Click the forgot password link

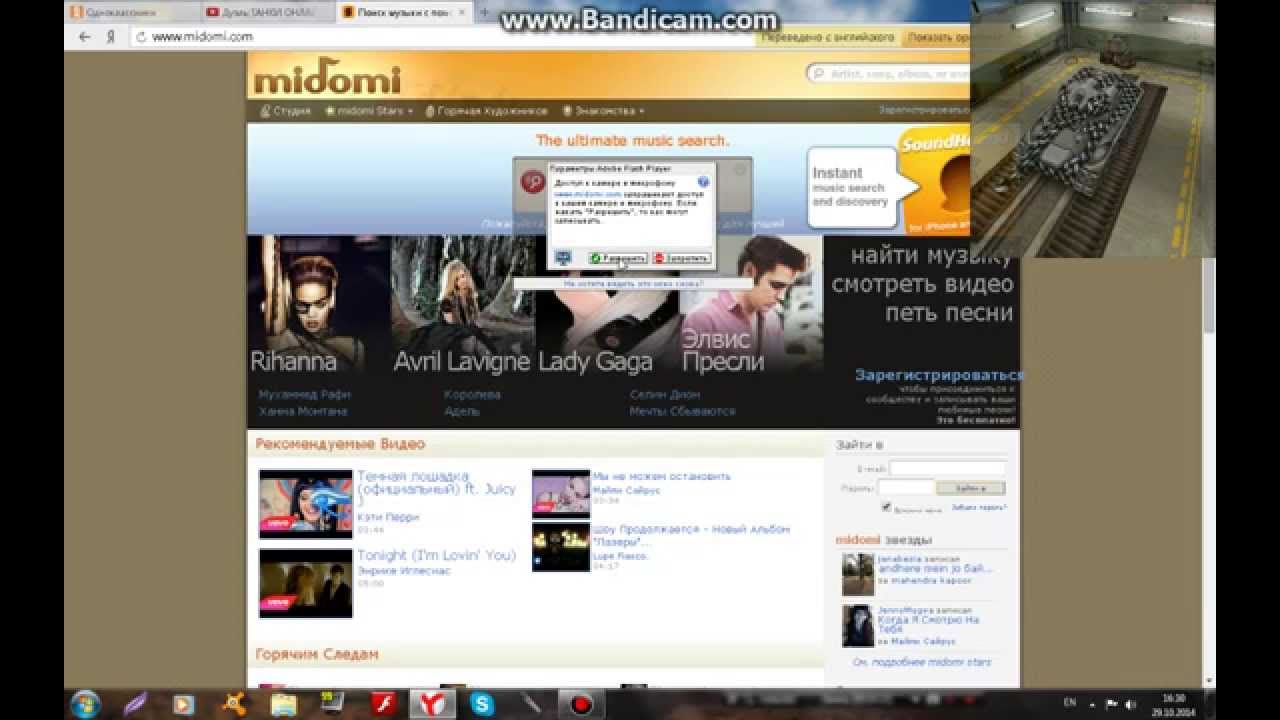pos(978,508)
